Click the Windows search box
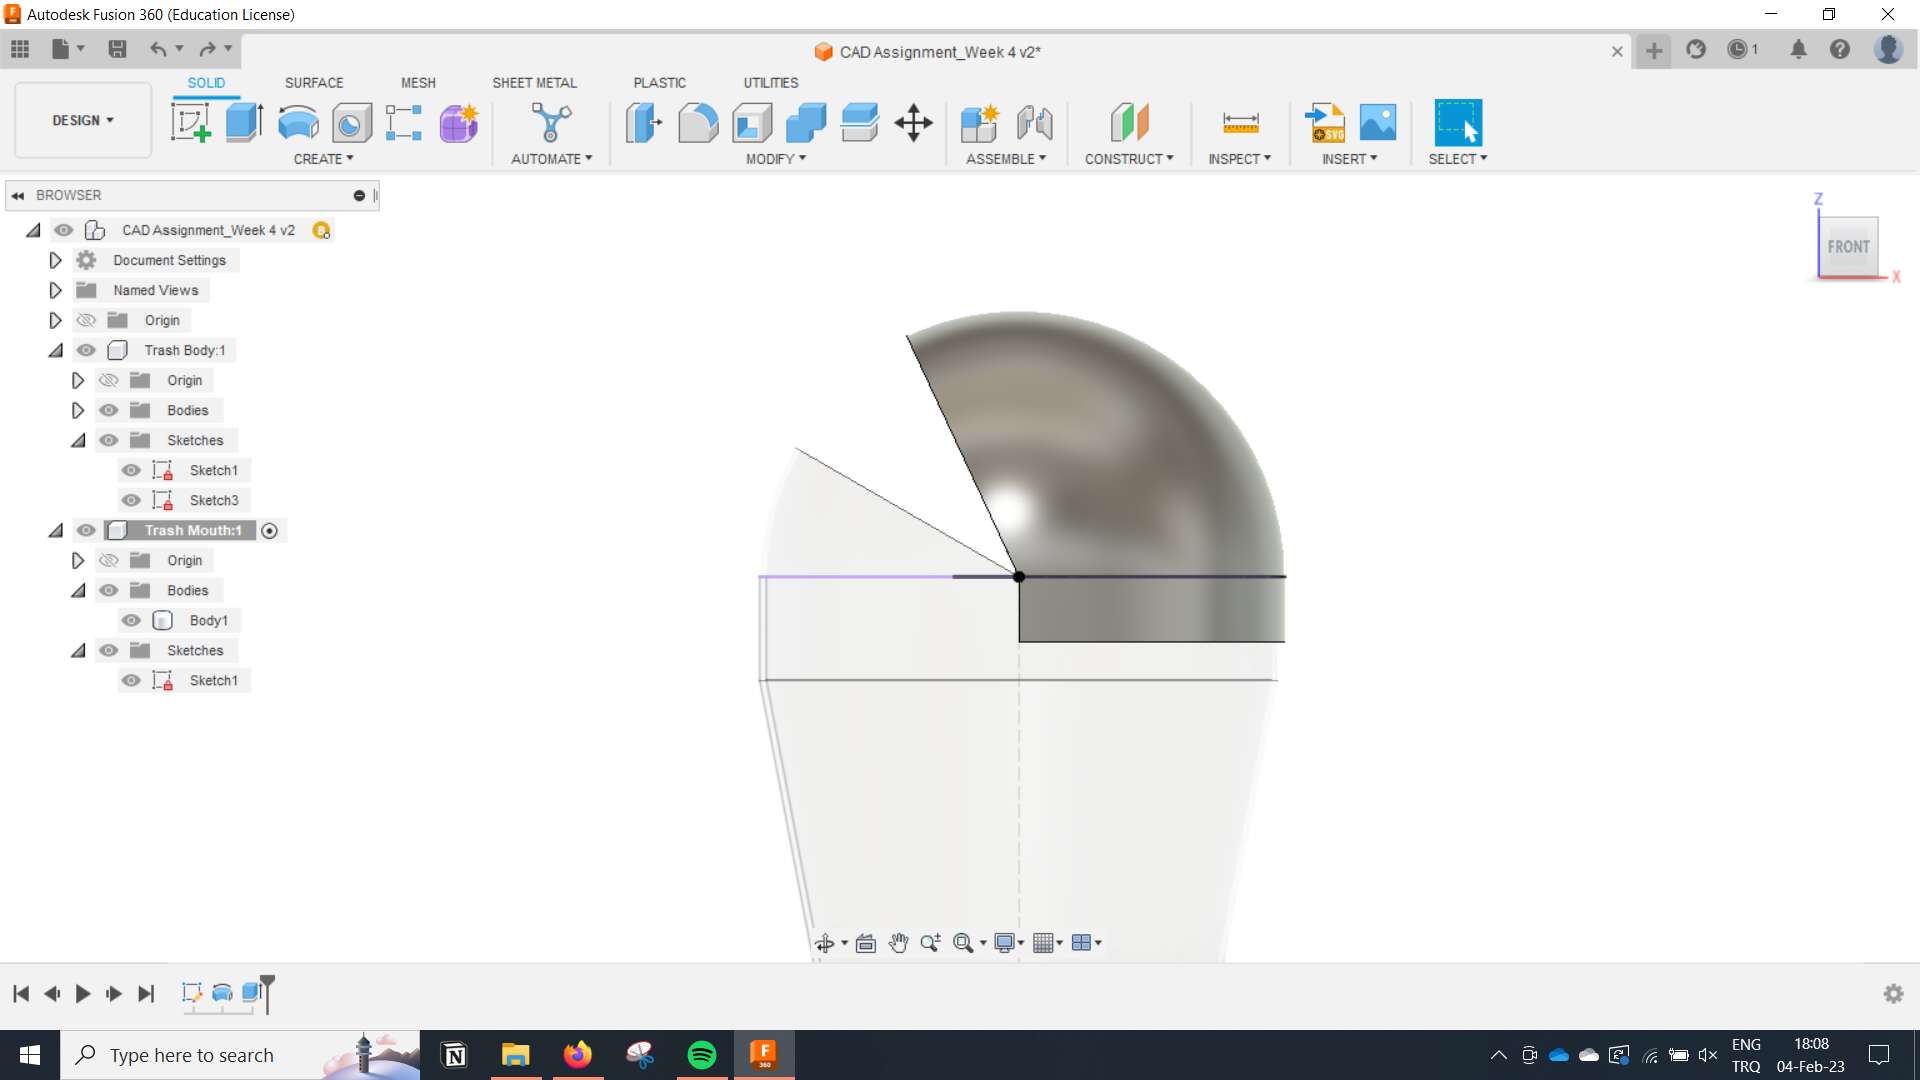Viewport: 1920px width, 1080px height. (240, 1055)
